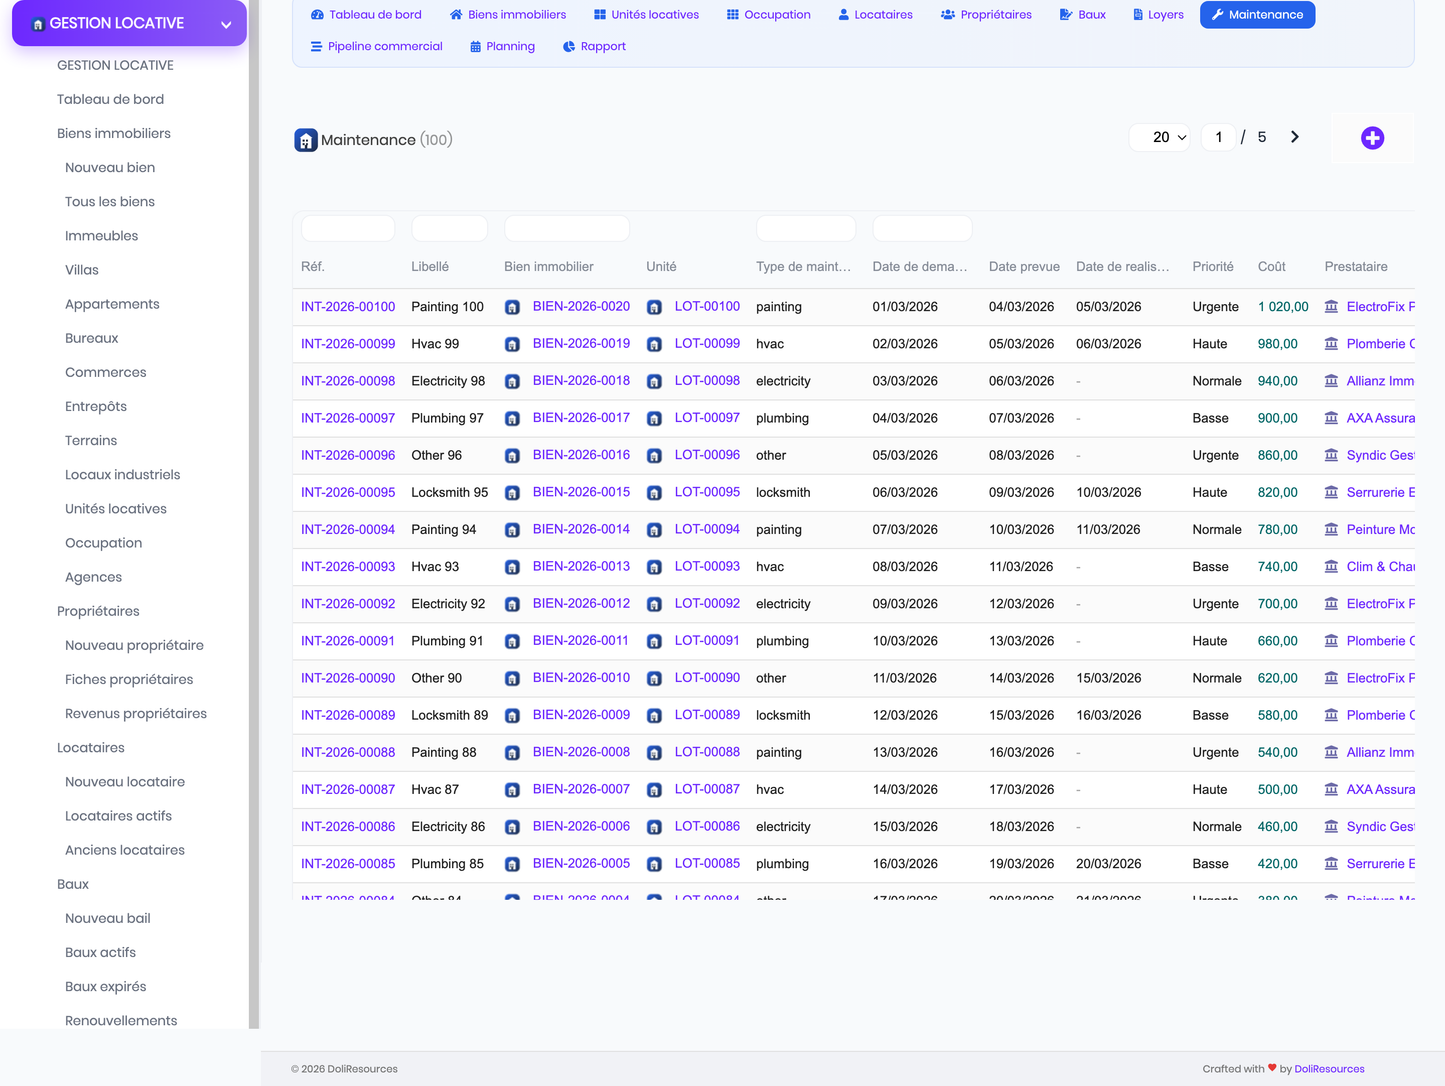
Task: Open intervention INT-2026-00093 link
Action: pos(348,567)
